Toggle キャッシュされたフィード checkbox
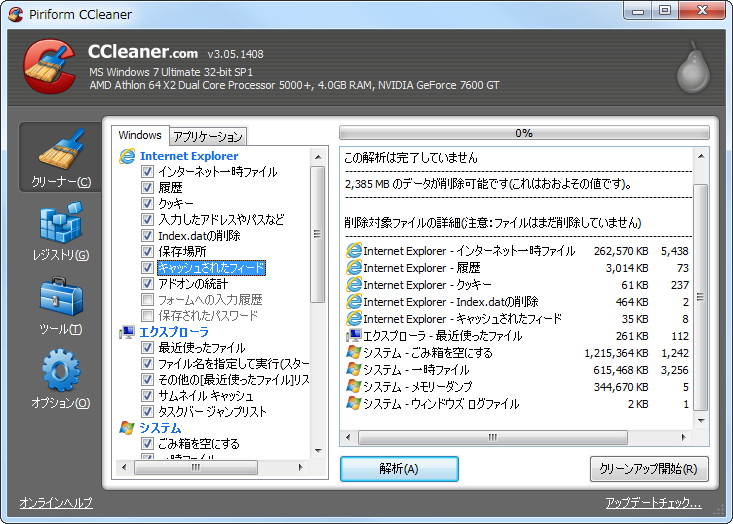This screenshot has height=524, width=733. (147, 267)
